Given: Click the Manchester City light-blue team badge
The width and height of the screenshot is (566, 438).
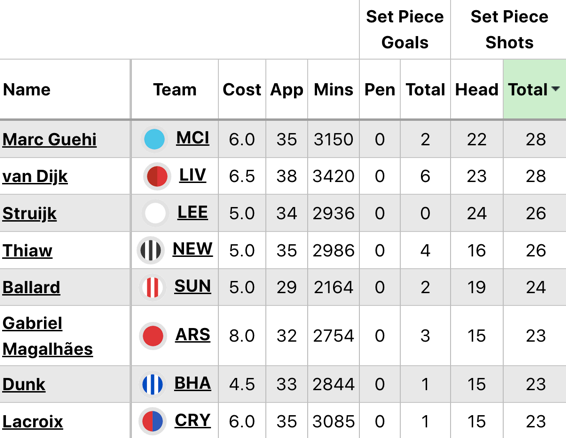Looking at the screenshot, I should tap(154, 139).
